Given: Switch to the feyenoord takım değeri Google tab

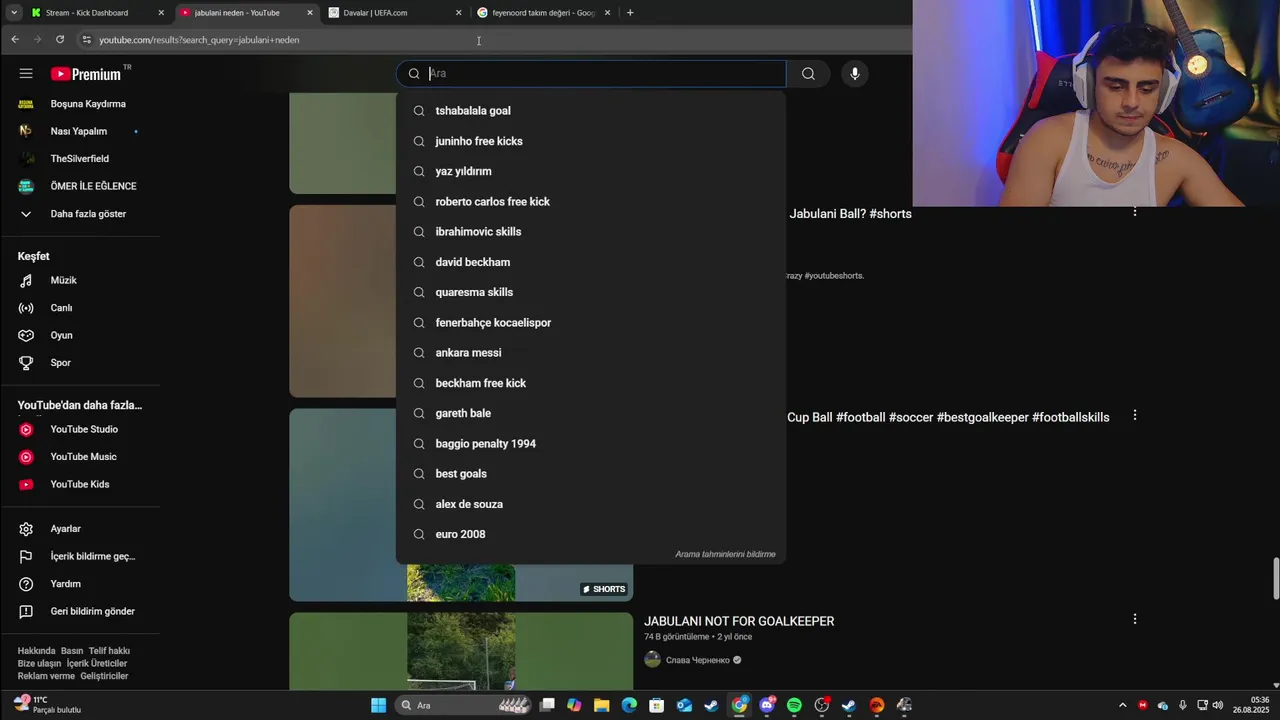Looking at the screenshot, I should (x=543, y=13).
